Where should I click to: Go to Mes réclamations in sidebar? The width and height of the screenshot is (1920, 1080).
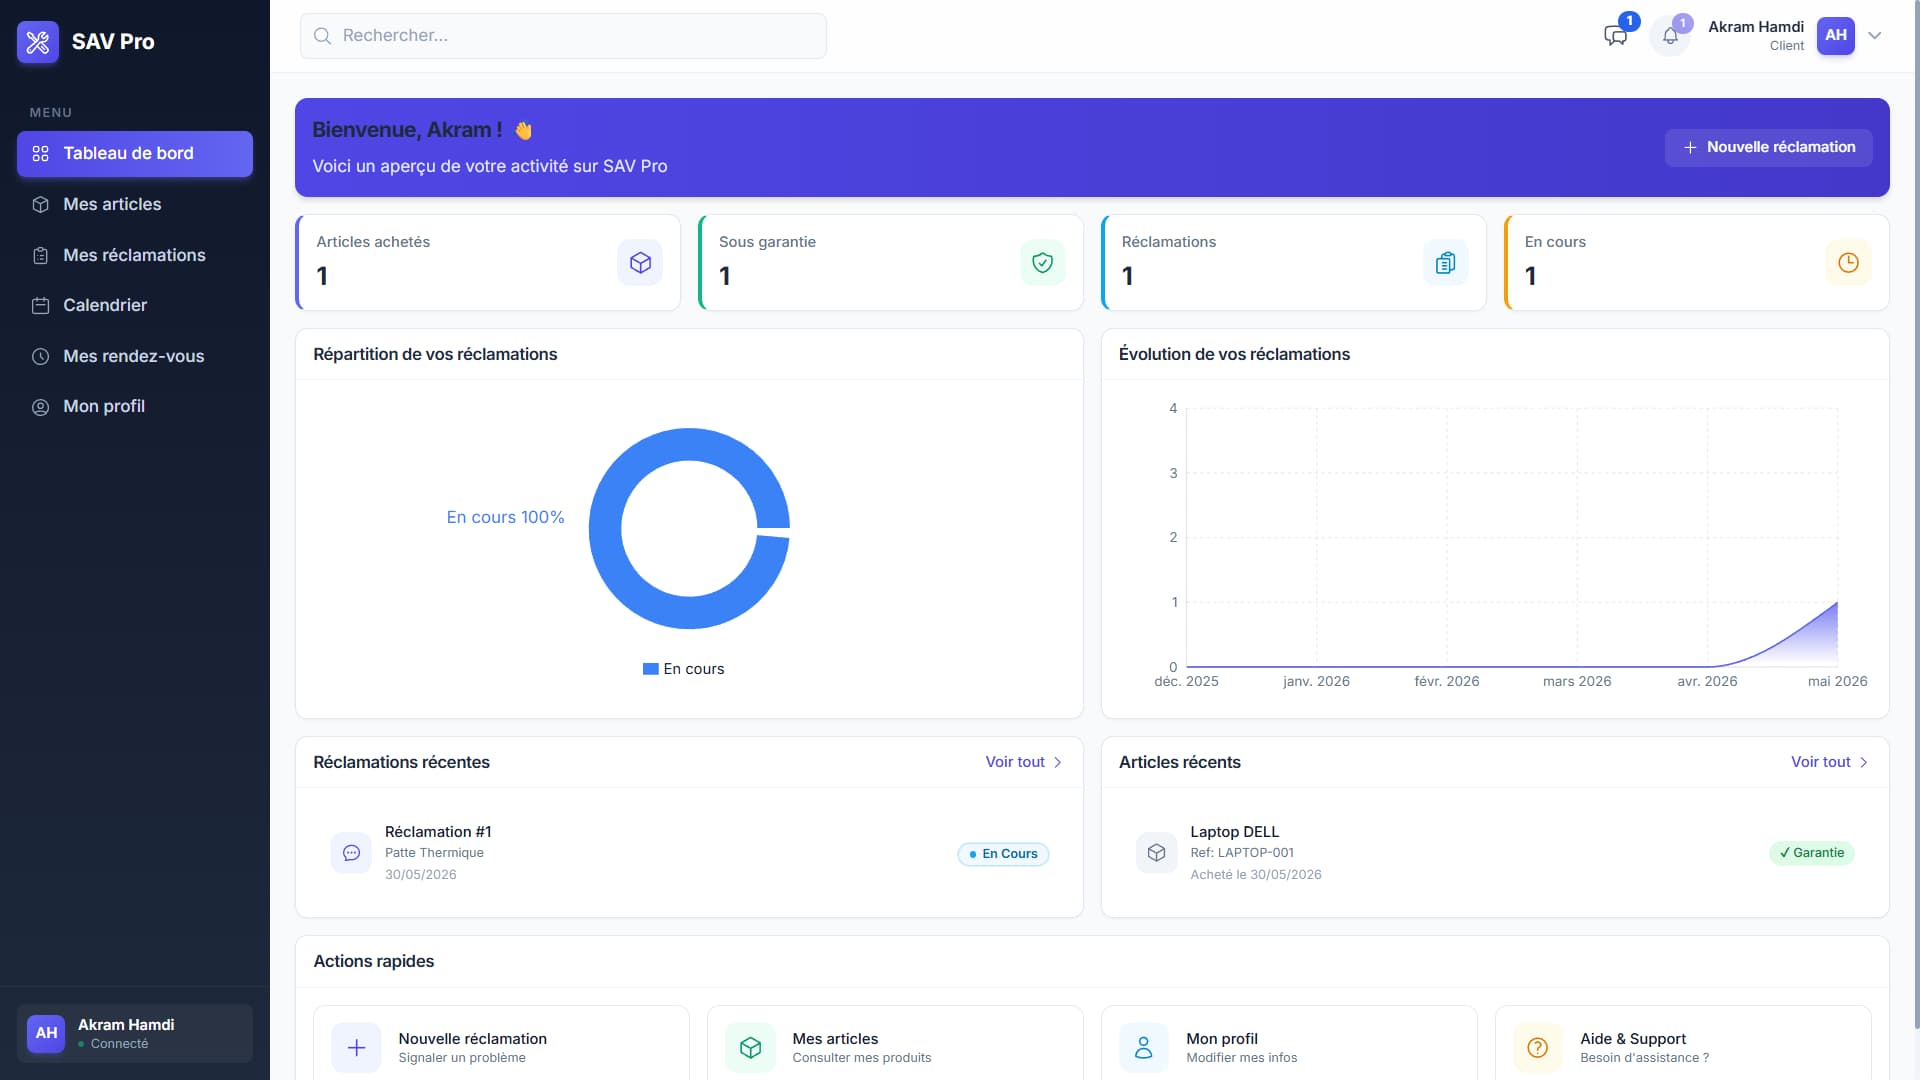pos(135,255)
